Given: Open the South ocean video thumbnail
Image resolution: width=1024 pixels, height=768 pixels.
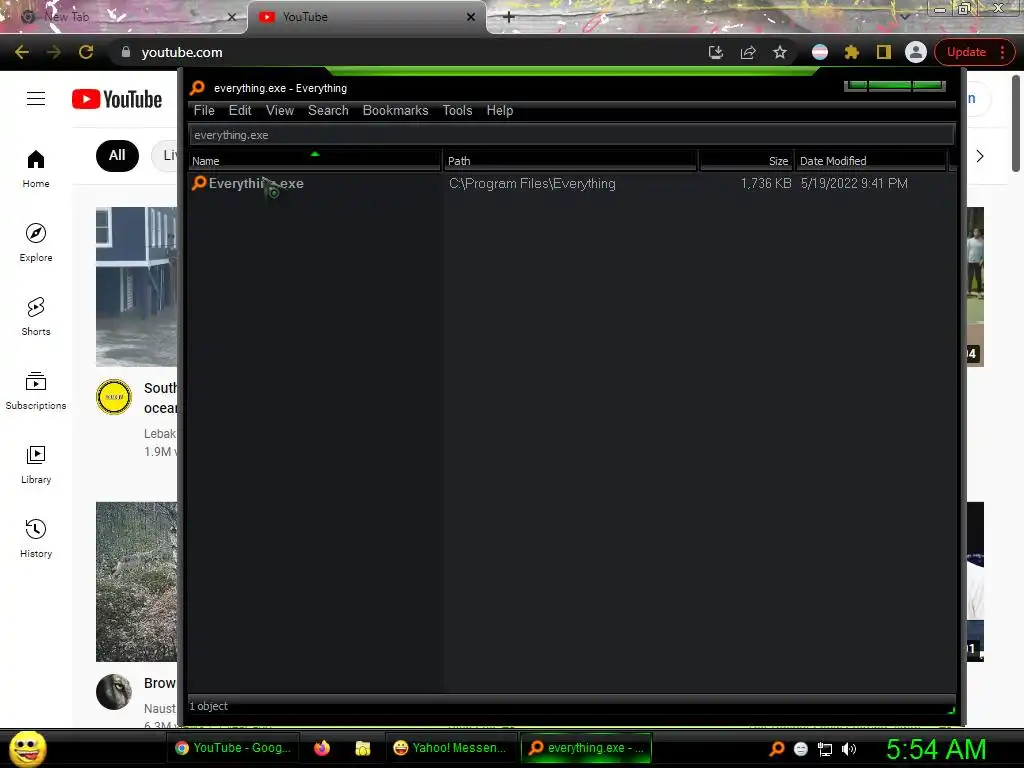Looking at the screenshot, I should click(136, 287).
